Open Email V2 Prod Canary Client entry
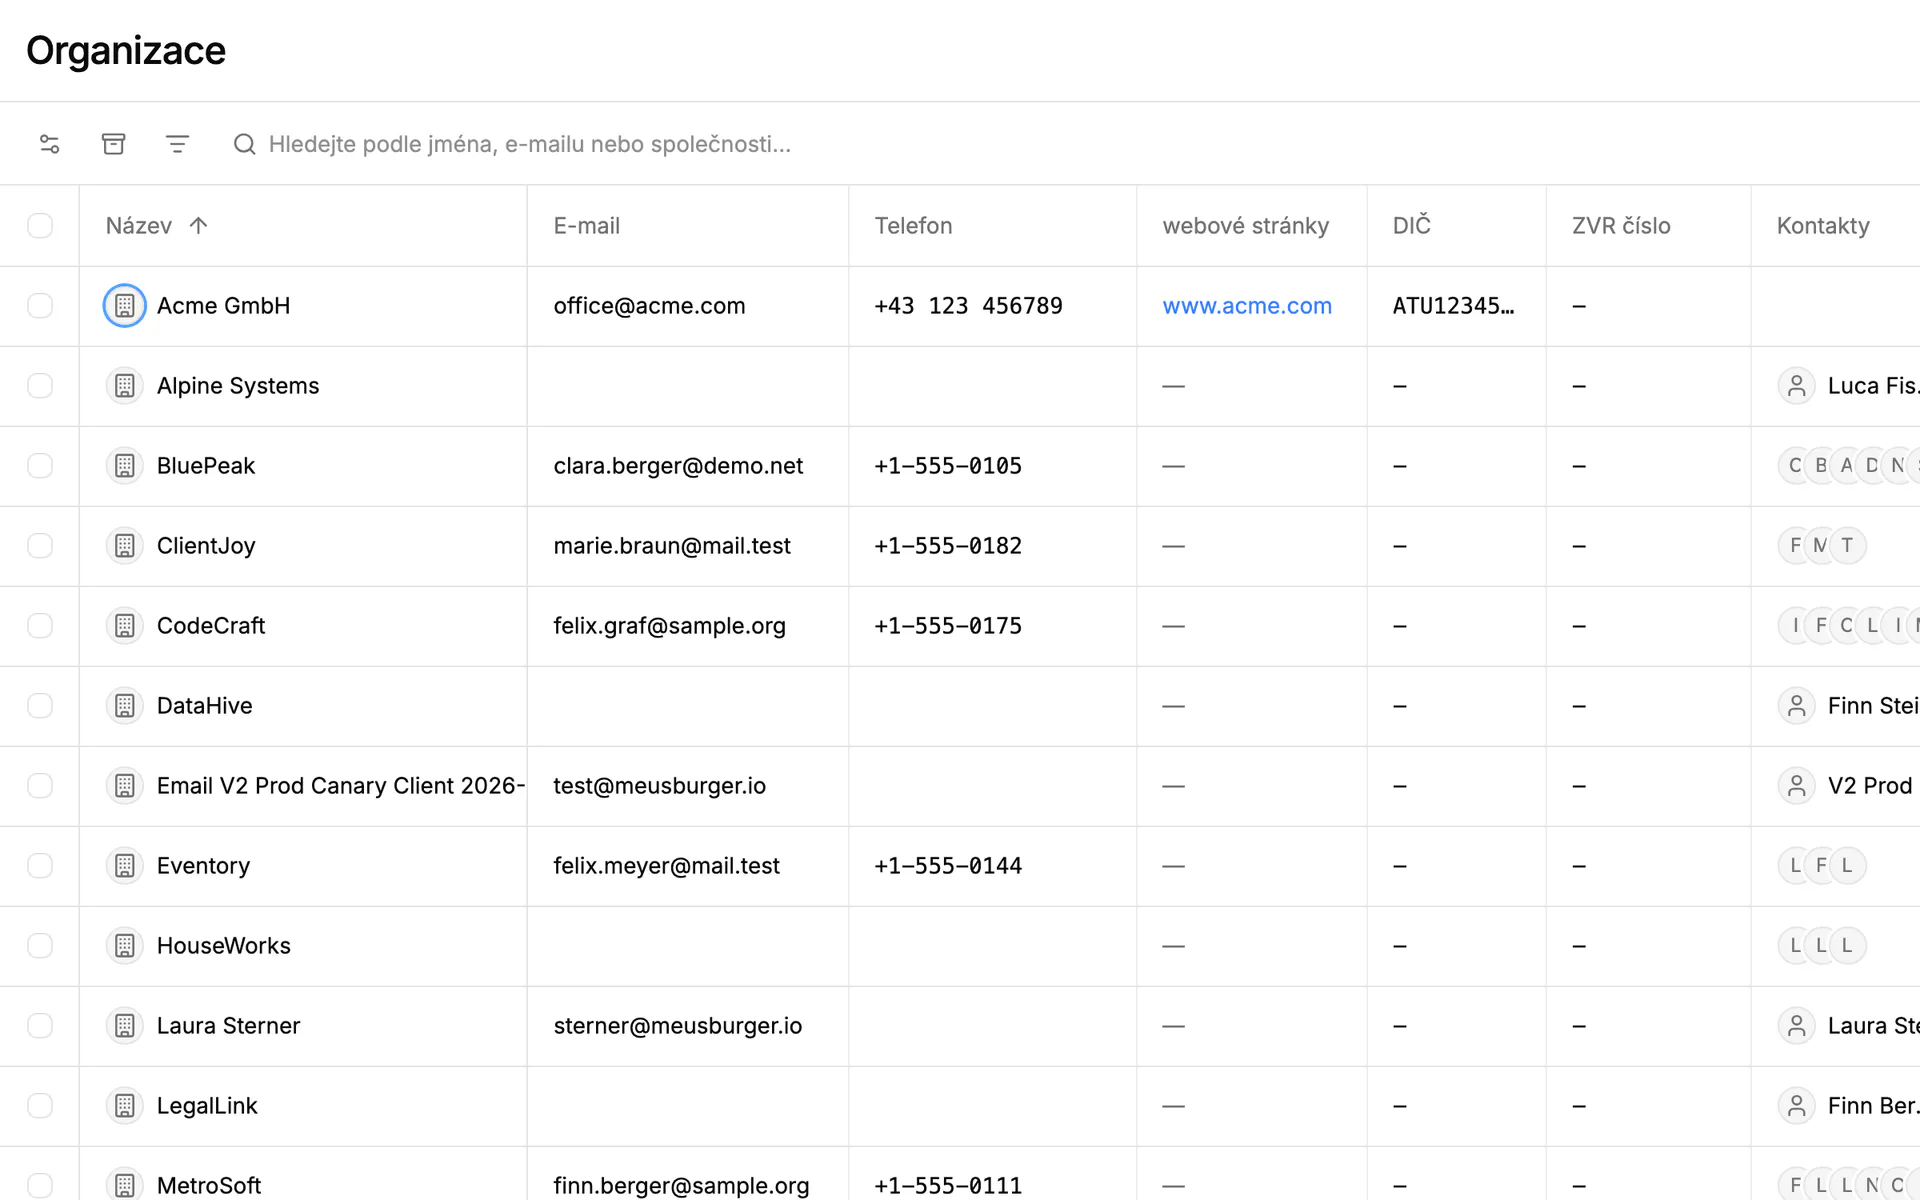Viewport: 1920px width, 1200px height. (341, 786)
